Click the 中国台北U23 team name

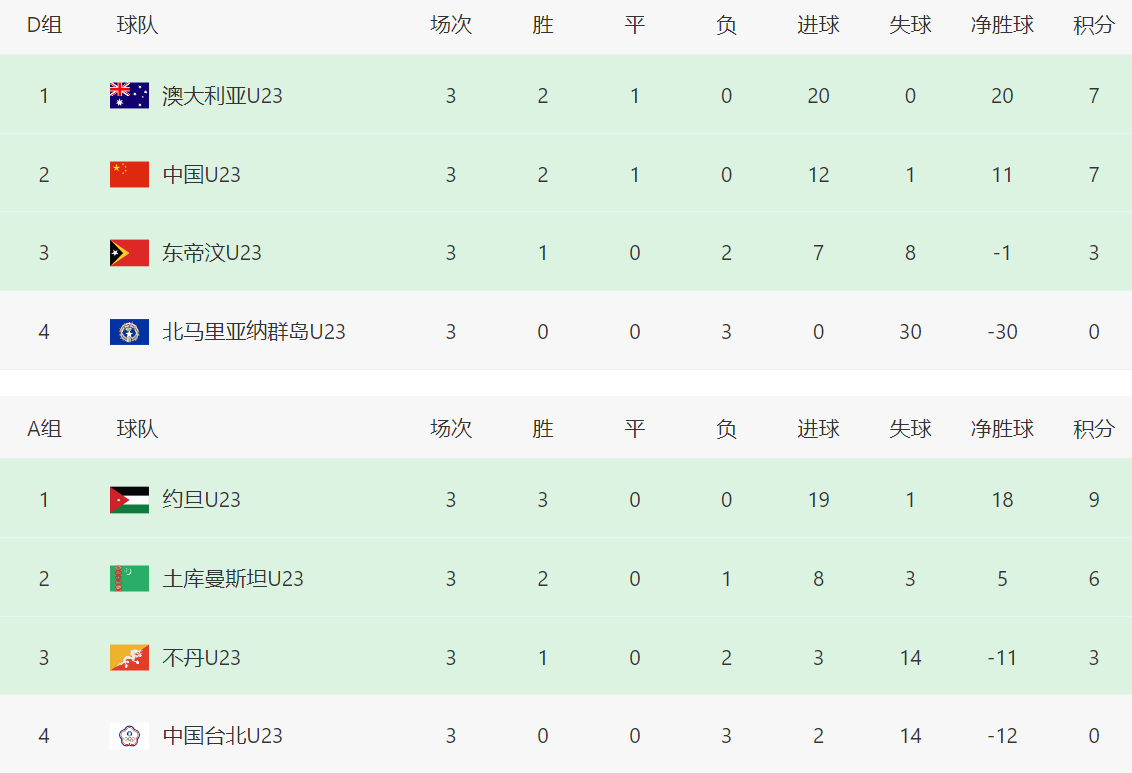point(222,736)
